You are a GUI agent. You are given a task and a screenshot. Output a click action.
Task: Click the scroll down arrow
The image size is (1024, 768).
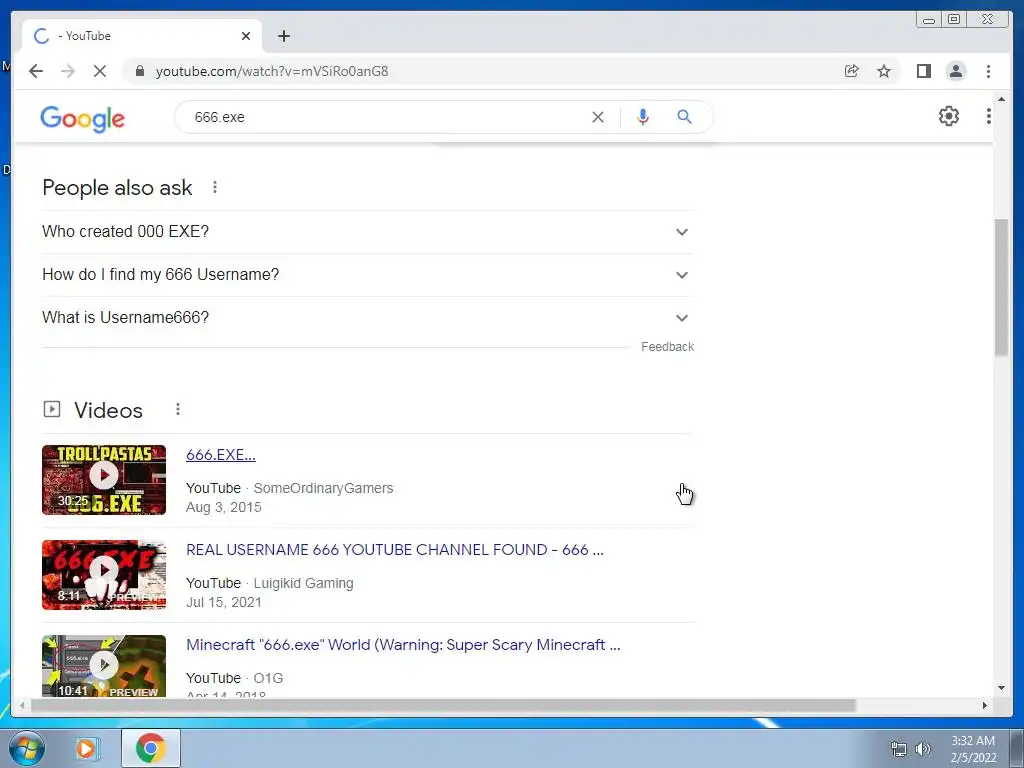click(1001, 688)
